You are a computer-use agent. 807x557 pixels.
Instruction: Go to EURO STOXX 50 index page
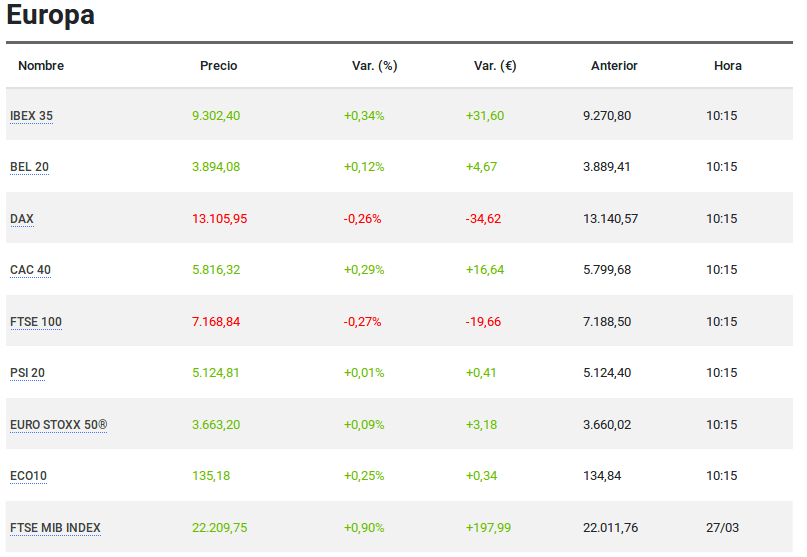tap(58, 425)
